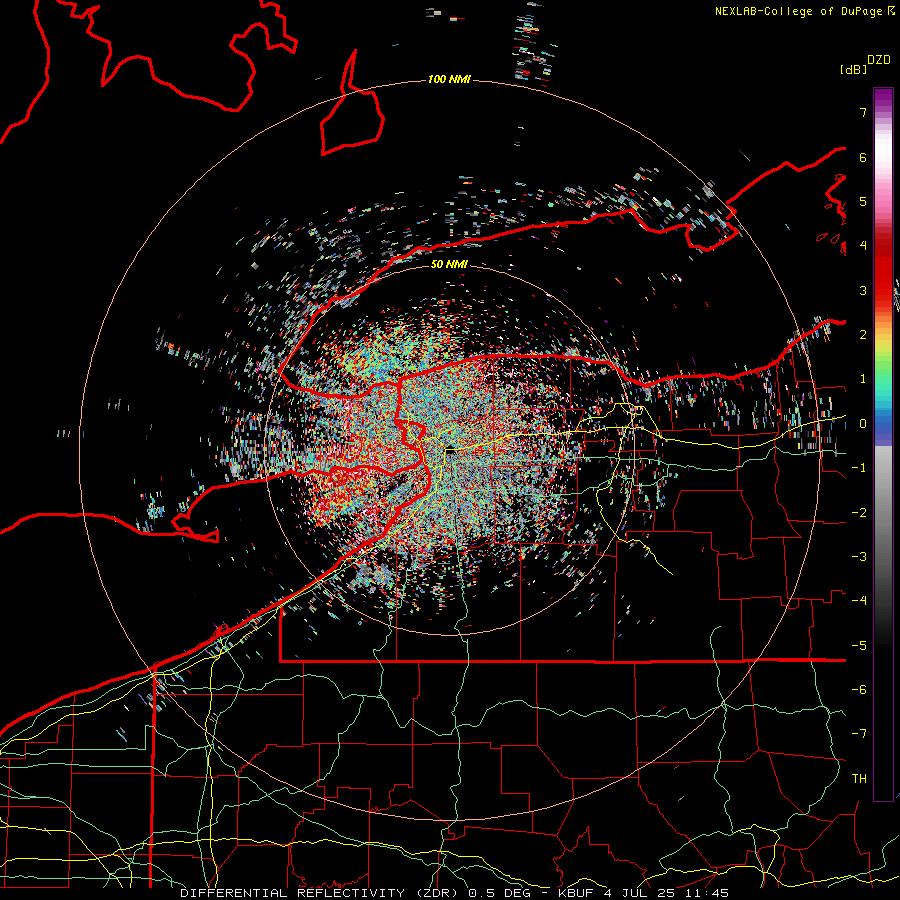Click the [dB] unit label
Image resolution: width=900 pixels, height=900 pixels.
pos(853,69)
